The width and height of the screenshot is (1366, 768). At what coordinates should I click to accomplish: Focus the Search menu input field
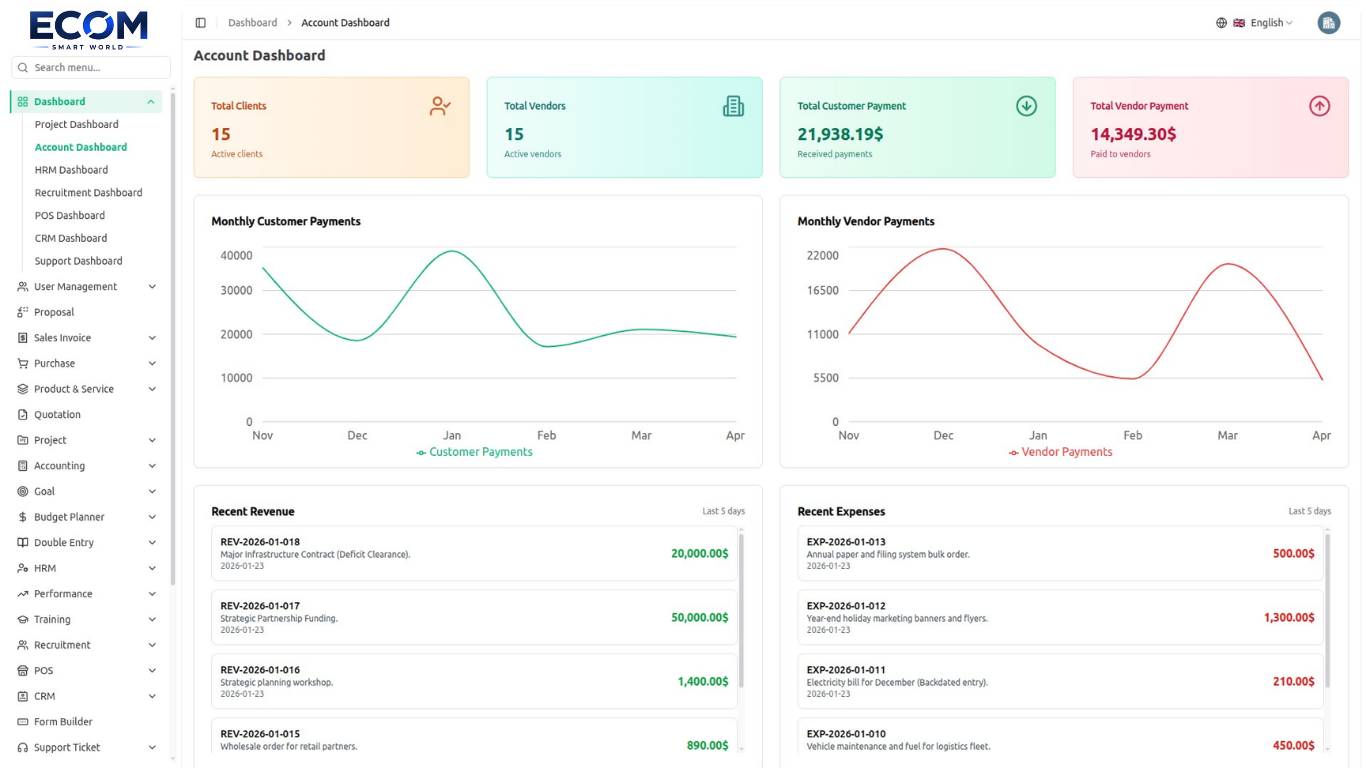(x=91, y=68)
